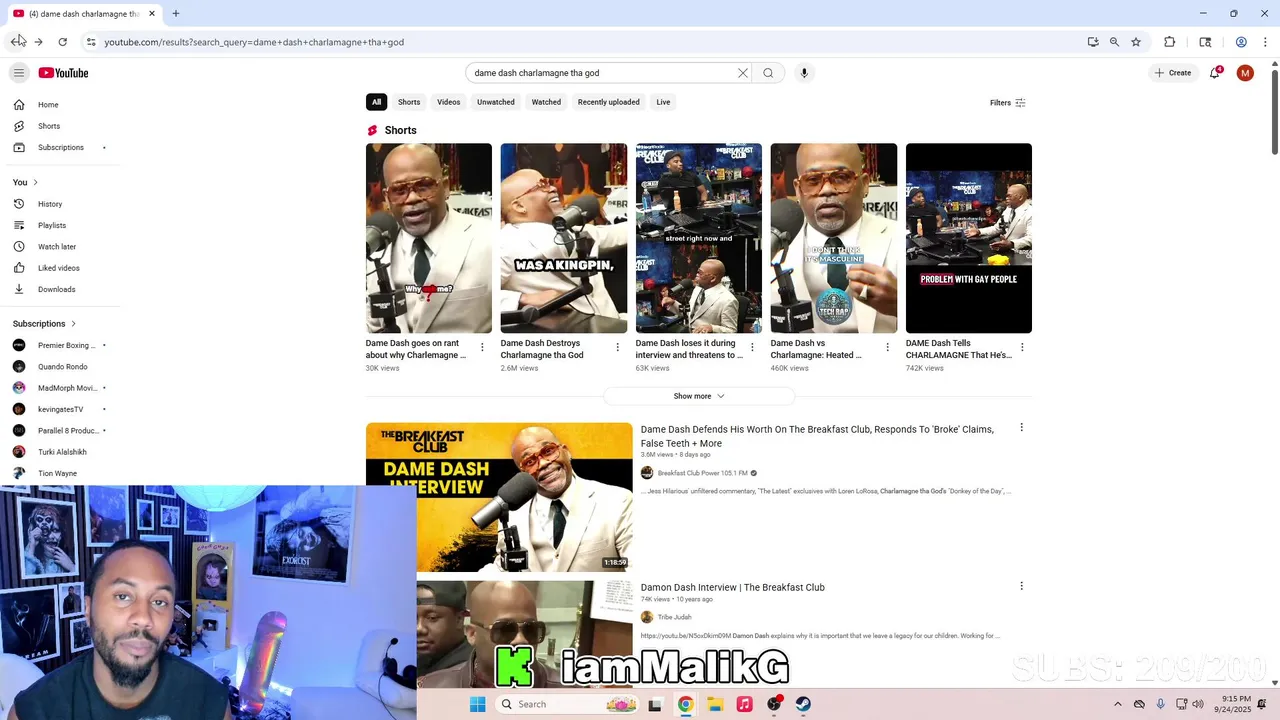Screen dimensions: 1280x720
Task: Open Liked videos in the sidebar
Action: click(60, 268)
